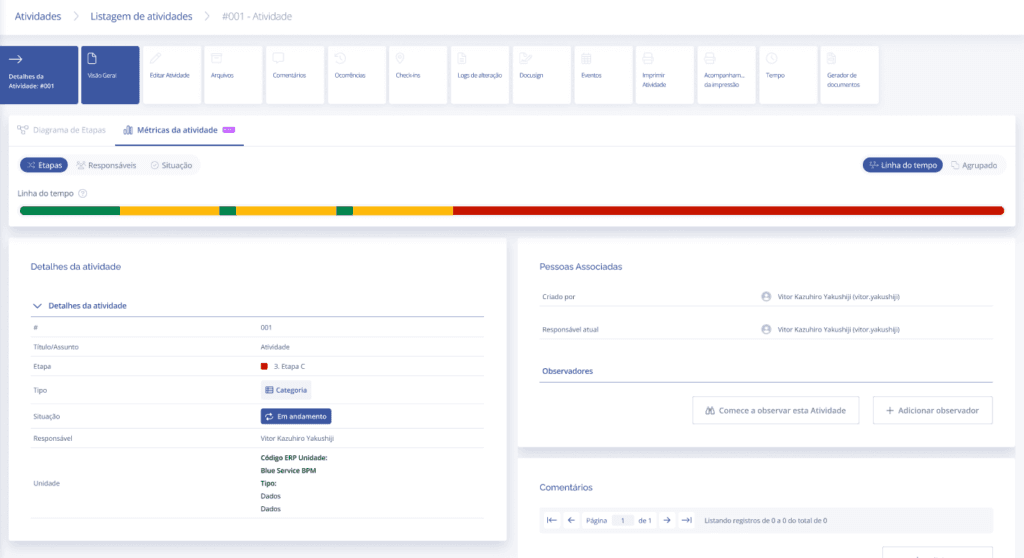Screen dimensions: 1024x558
Task: Open the Ocorrências tile
Action: [x=357, y=74]
